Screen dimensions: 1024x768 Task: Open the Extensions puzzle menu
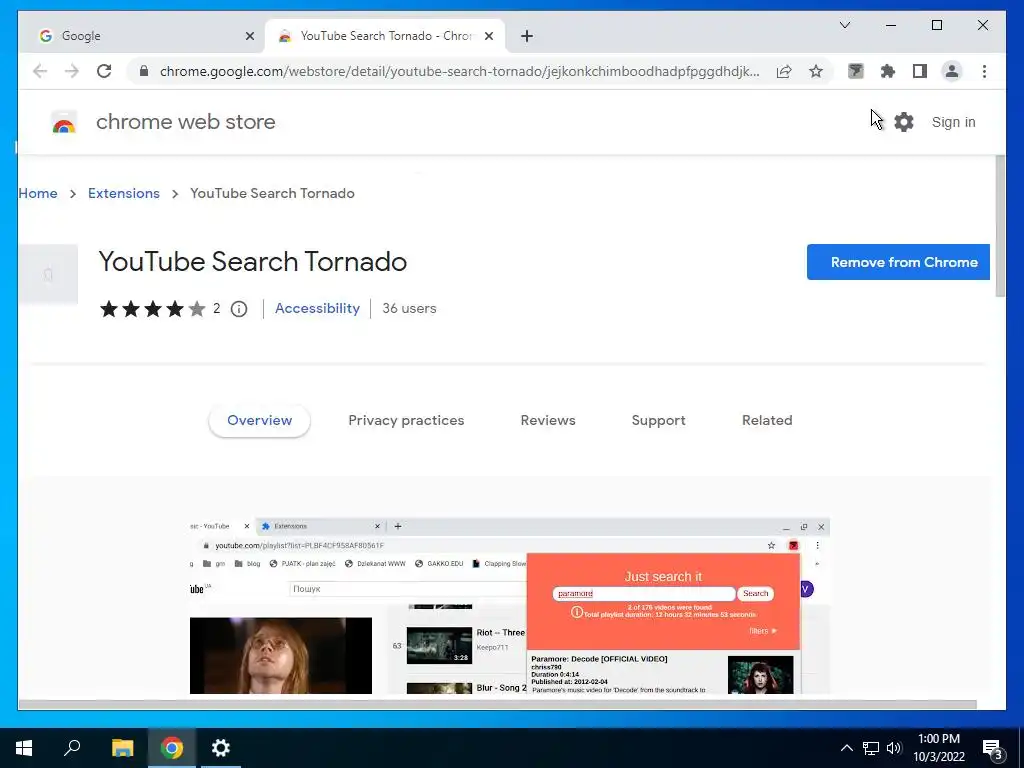point(888,71)
